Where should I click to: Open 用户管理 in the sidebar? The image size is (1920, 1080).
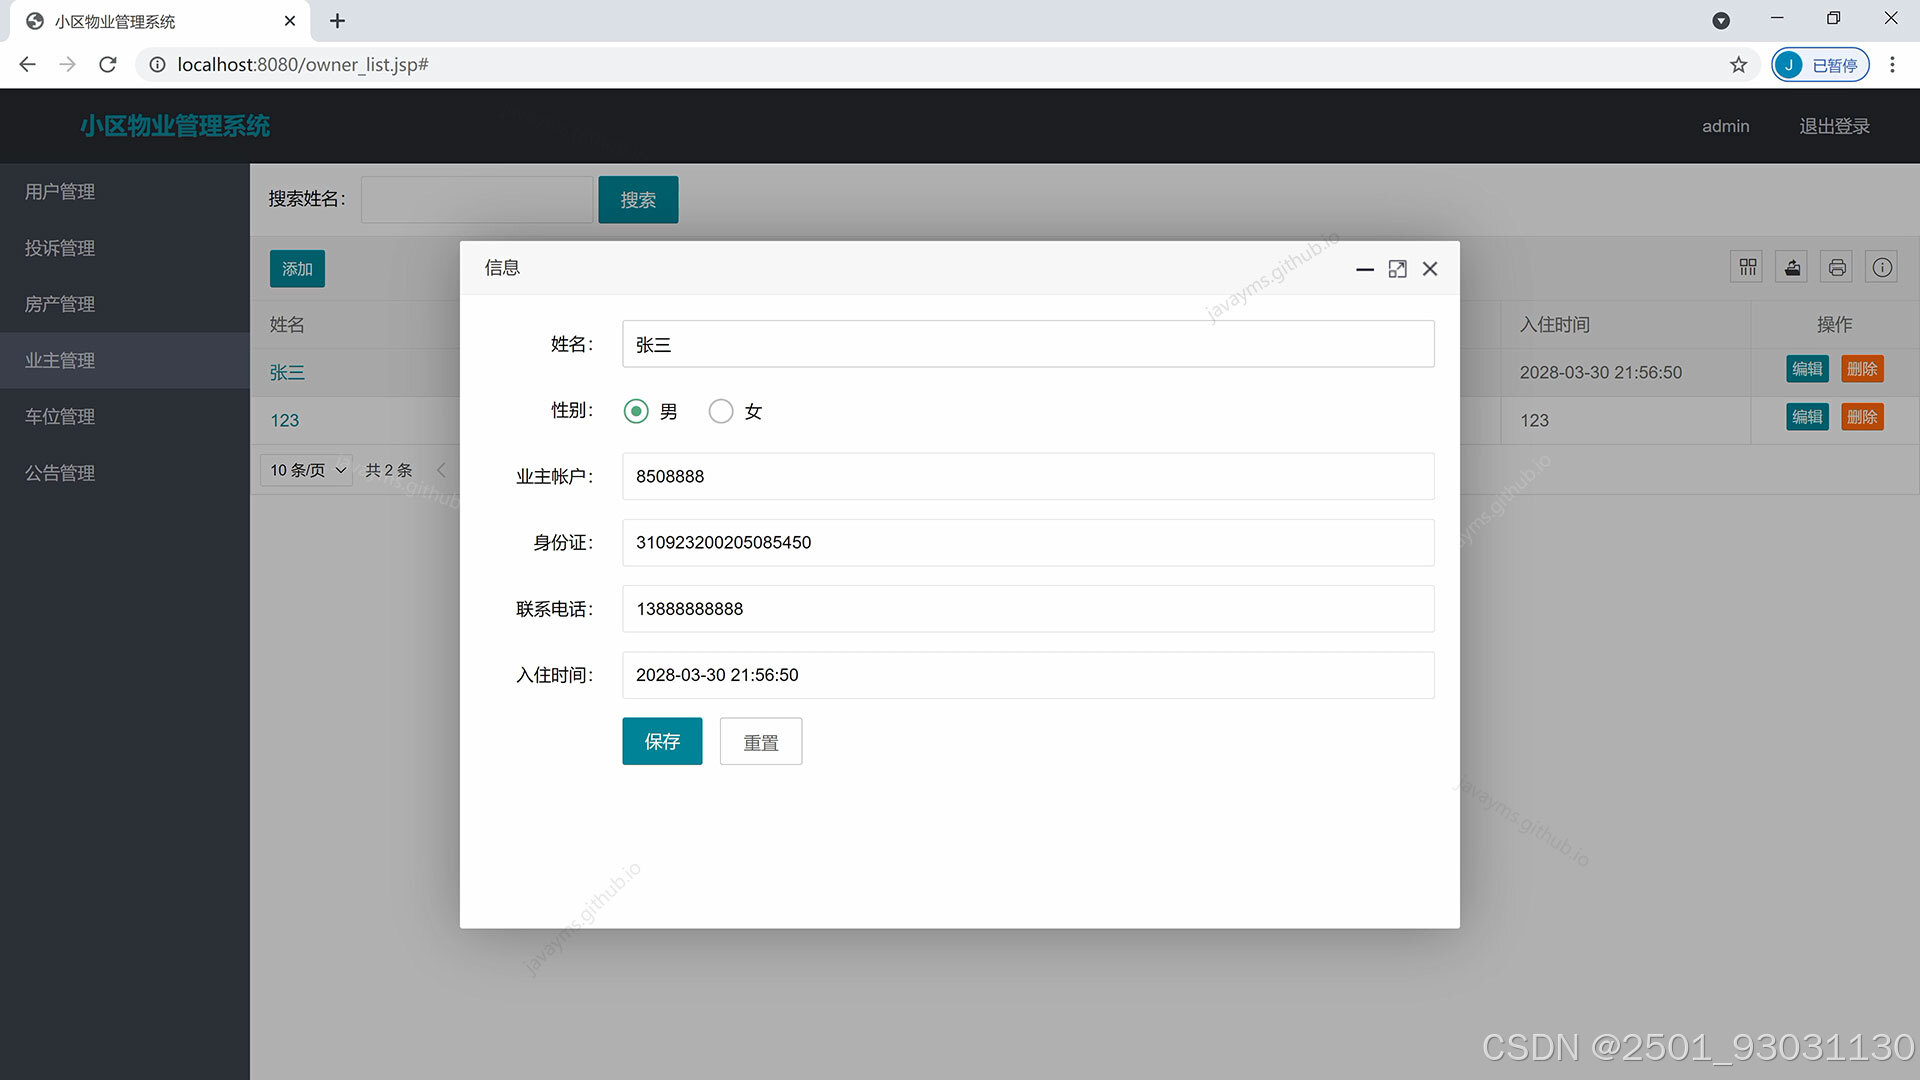(x=125, y=191)
